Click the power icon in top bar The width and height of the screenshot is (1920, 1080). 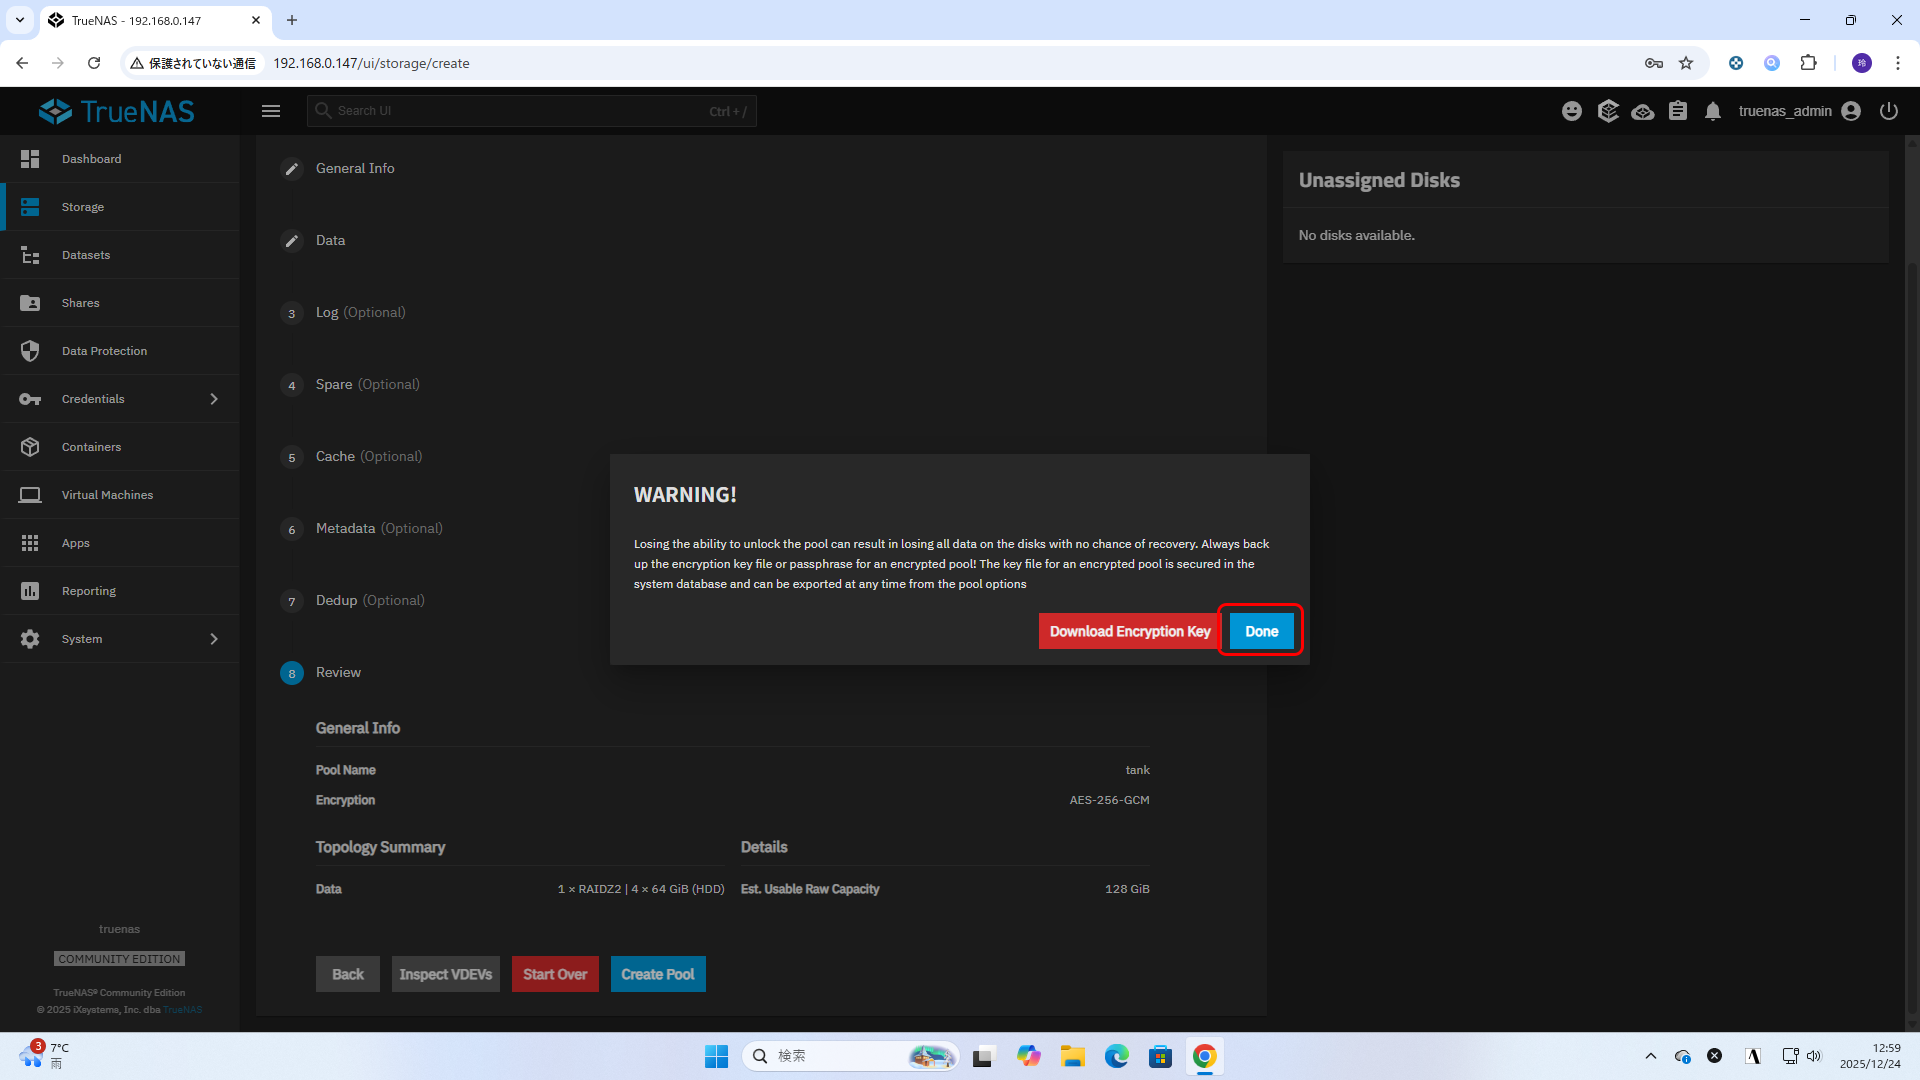click(x=1889, y=111)
